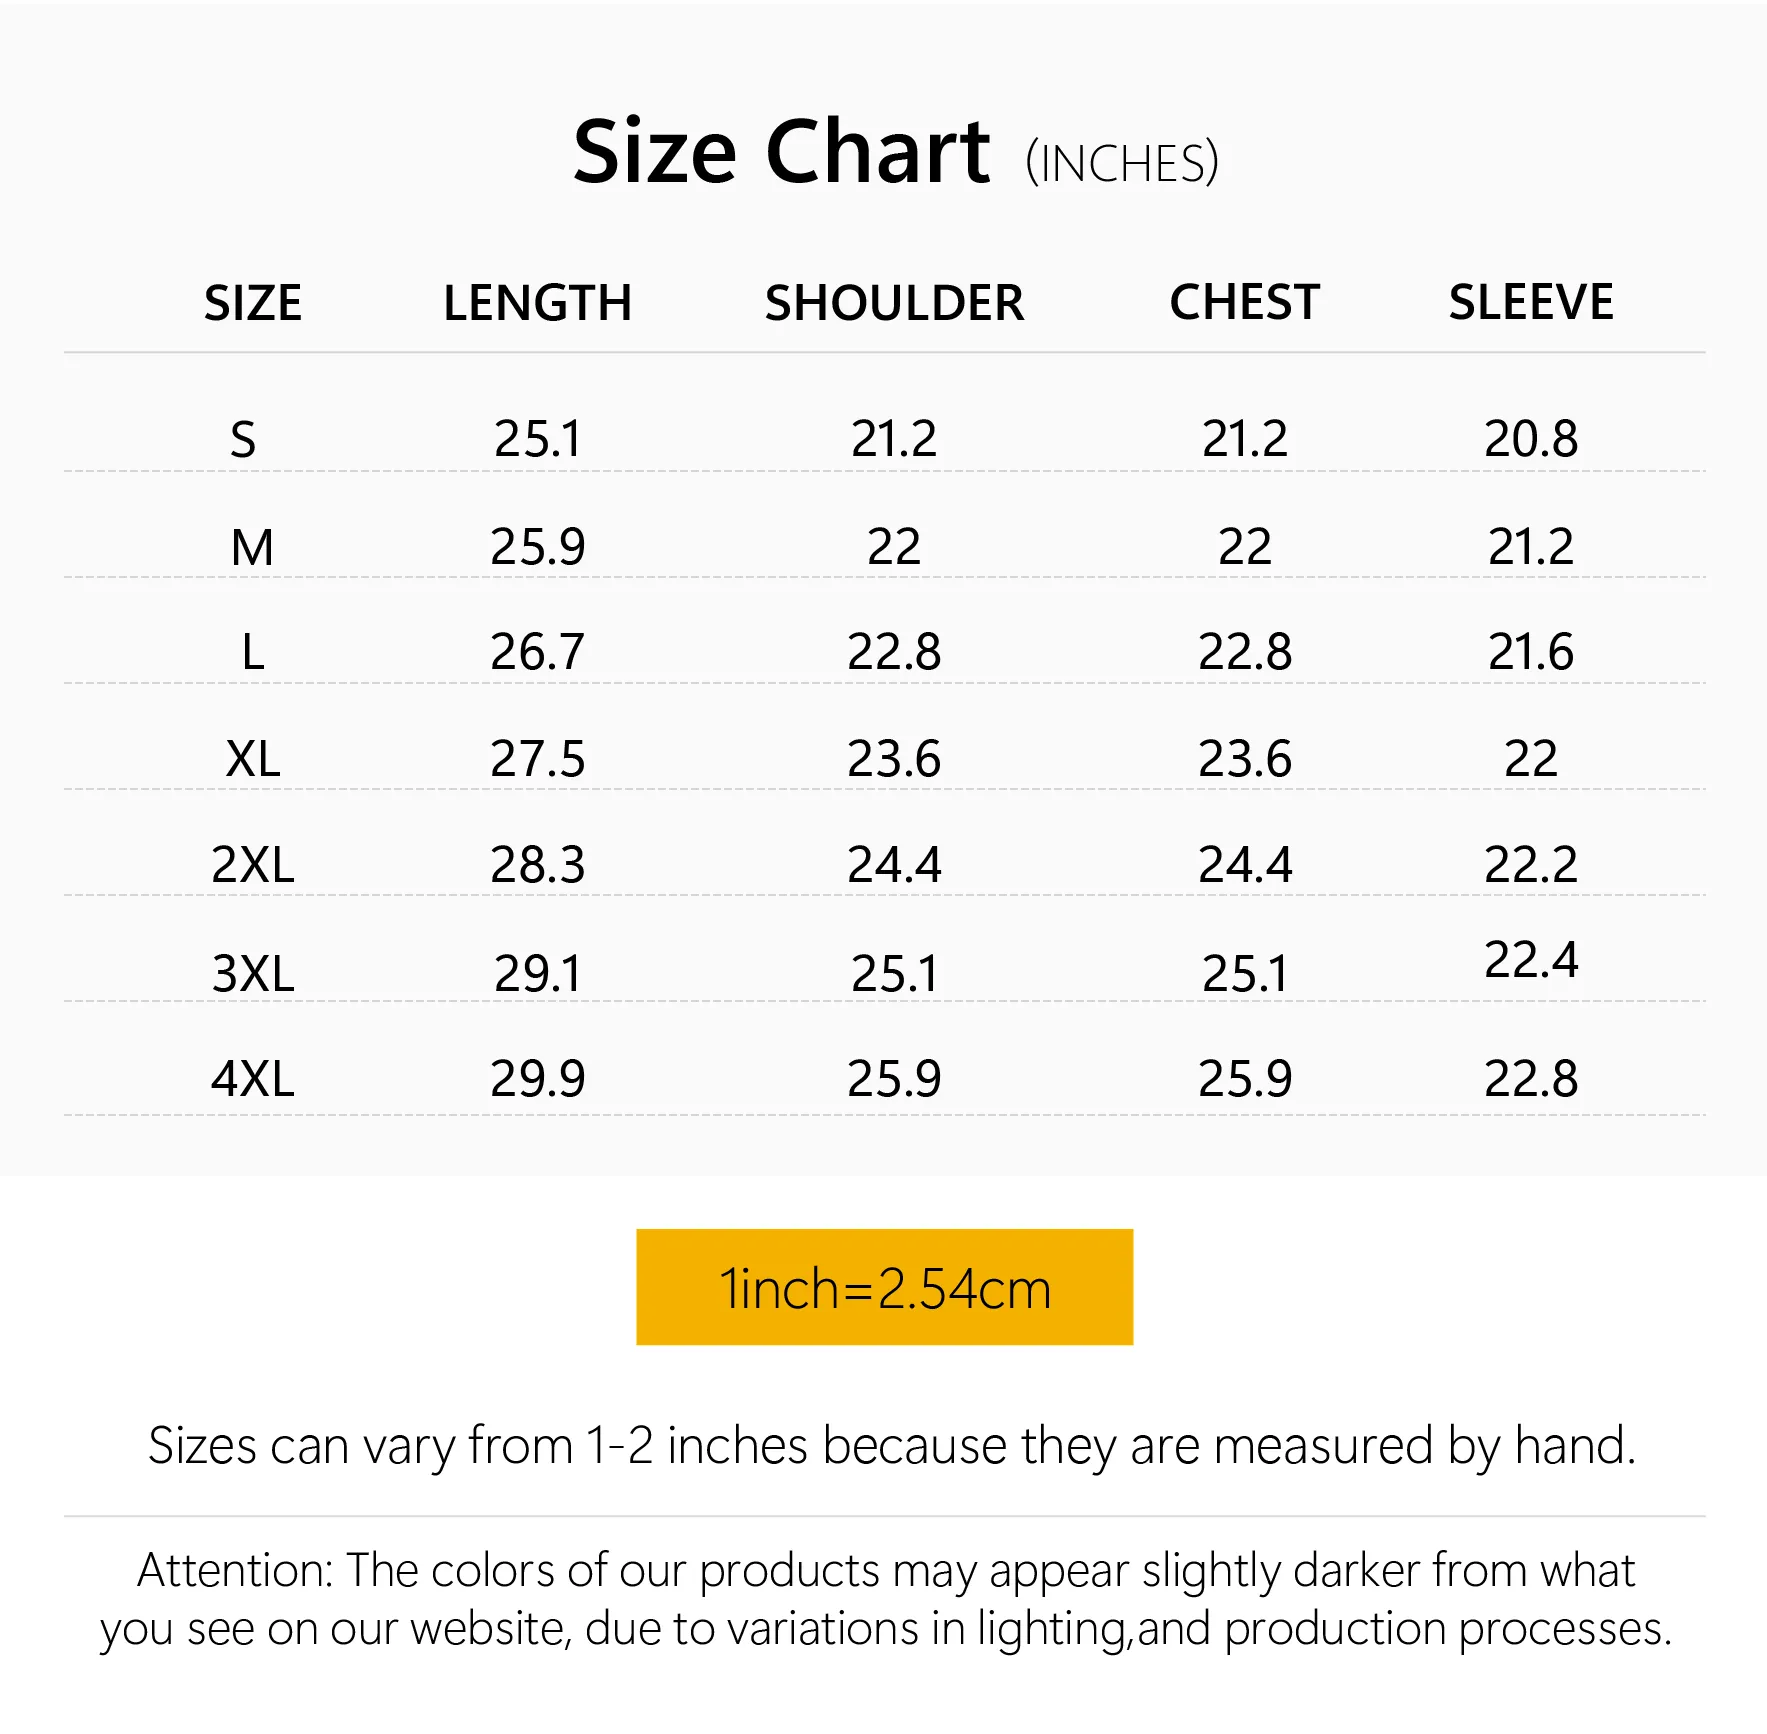Select the length value 28.3 for 2XL
Screen dimensions: 1767x1734
tap(537, 865)
